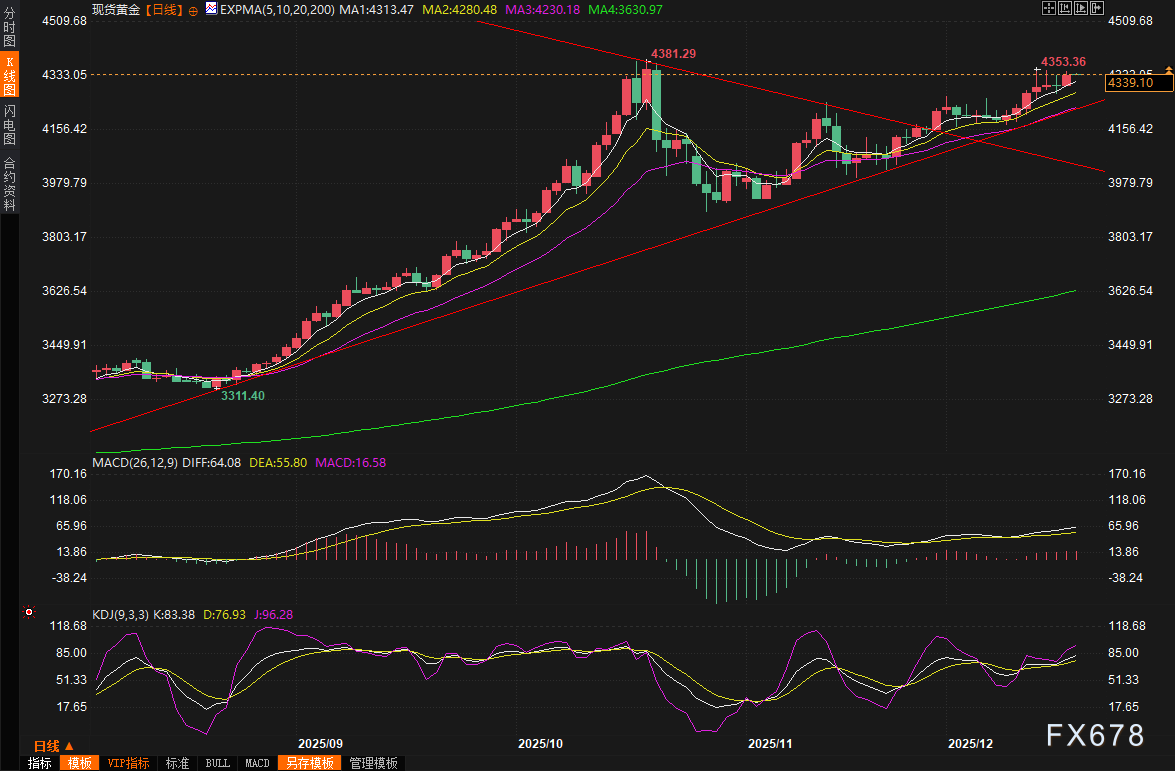Select the 指标 tab in bottom bar
Screen dimensions: 1175x771
tap(39, 763)
